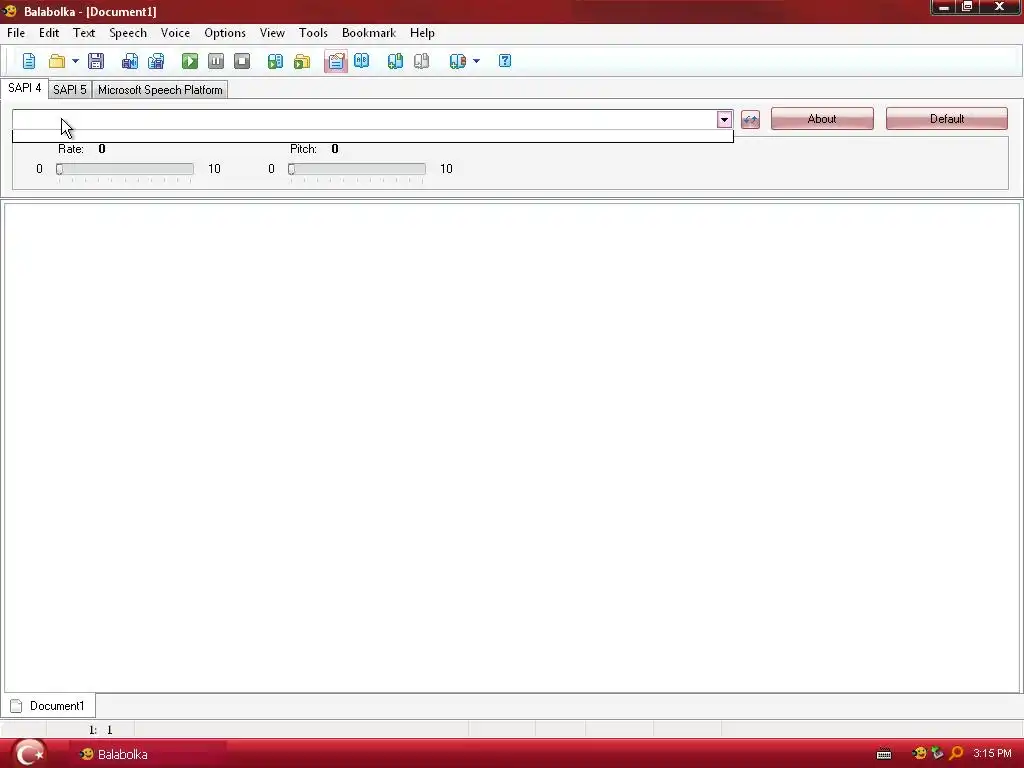Open the pronunciation dictionary book icon

point(362,61)
